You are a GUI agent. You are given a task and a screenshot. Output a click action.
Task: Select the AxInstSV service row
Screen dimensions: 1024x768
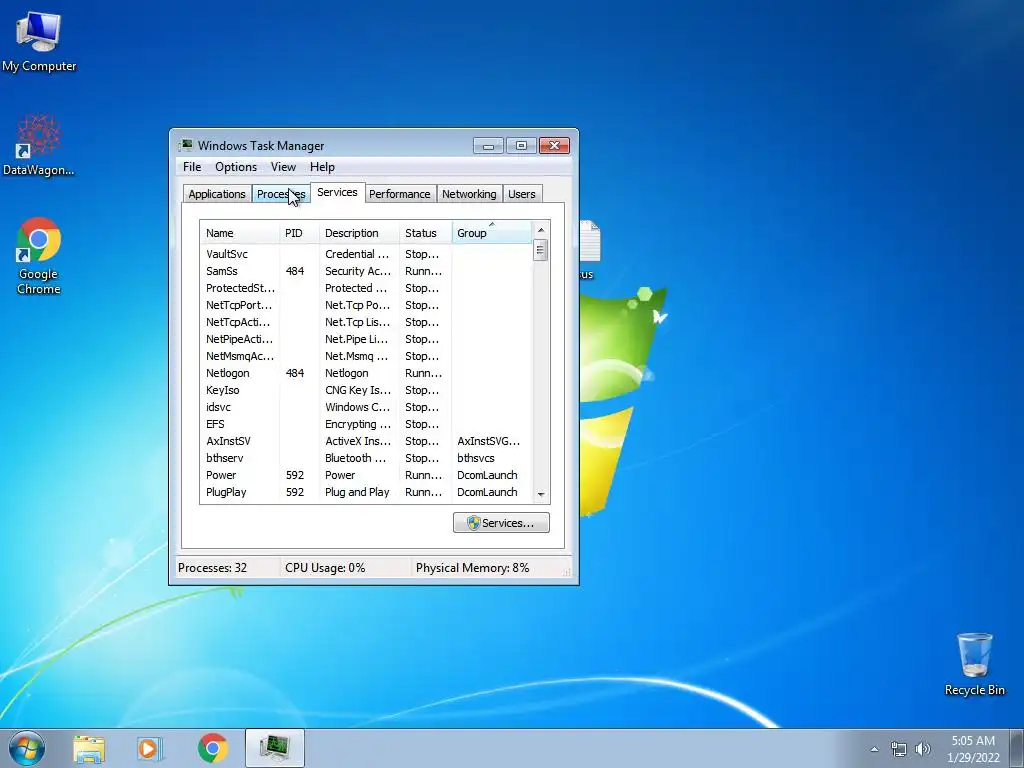366,441
